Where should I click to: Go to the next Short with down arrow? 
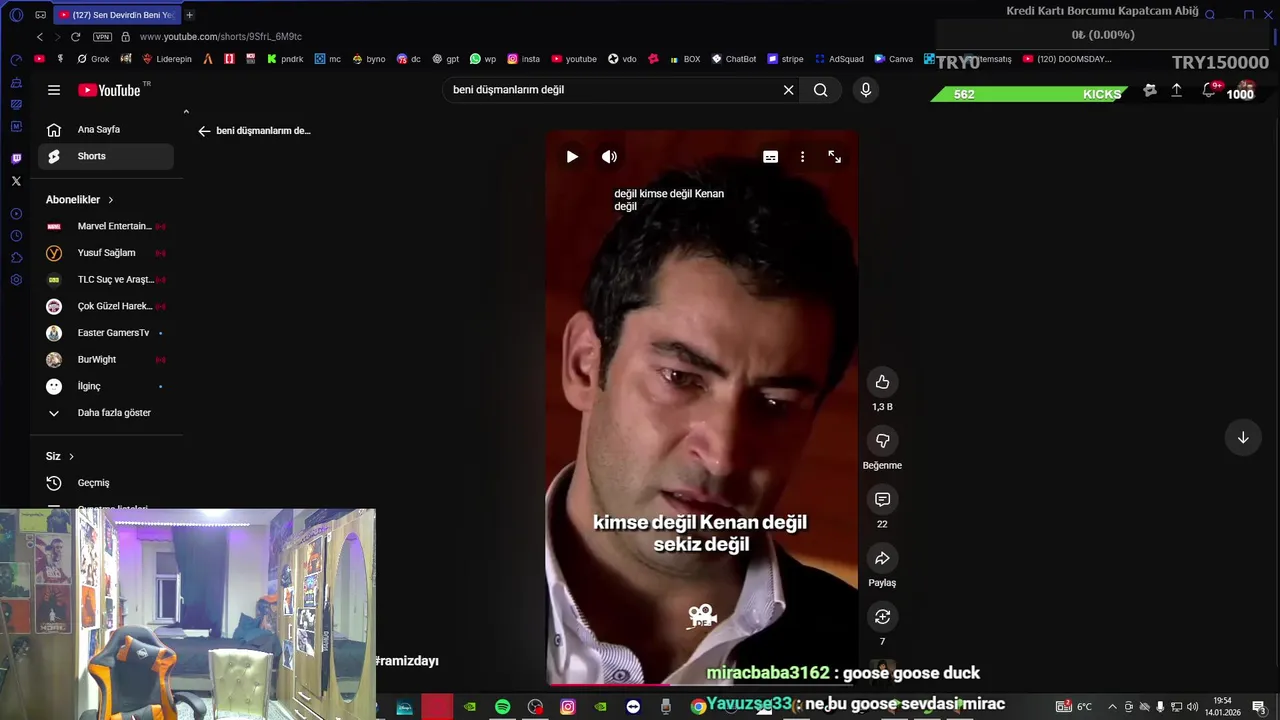point(1243,438)
